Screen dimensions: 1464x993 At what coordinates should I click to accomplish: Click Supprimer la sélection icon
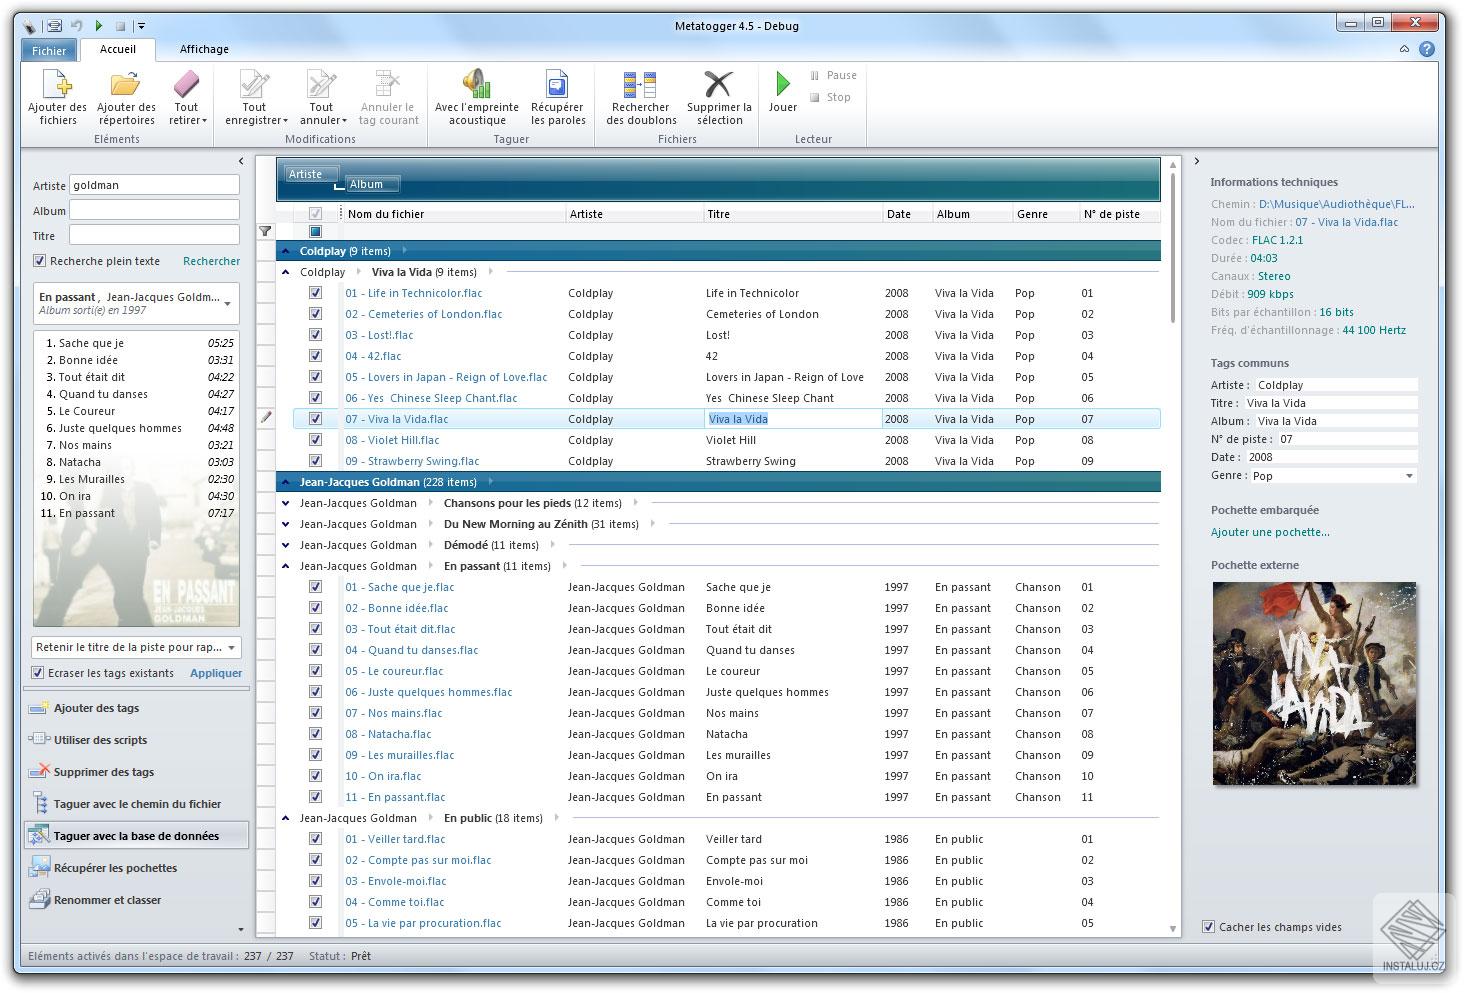718,85
